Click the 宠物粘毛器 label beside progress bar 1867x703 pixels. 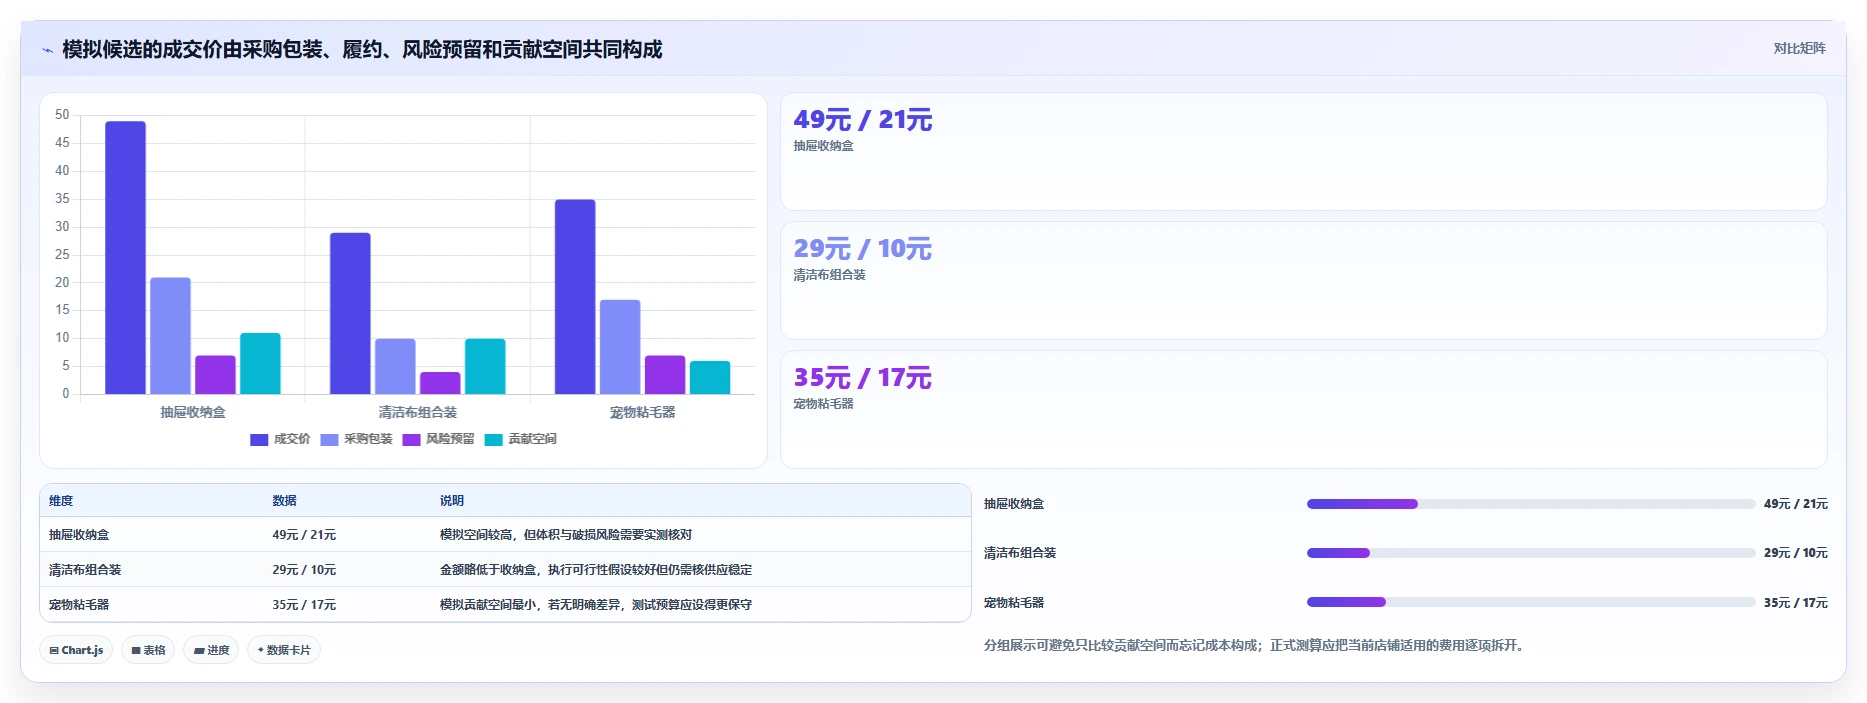pos(1014,603)
